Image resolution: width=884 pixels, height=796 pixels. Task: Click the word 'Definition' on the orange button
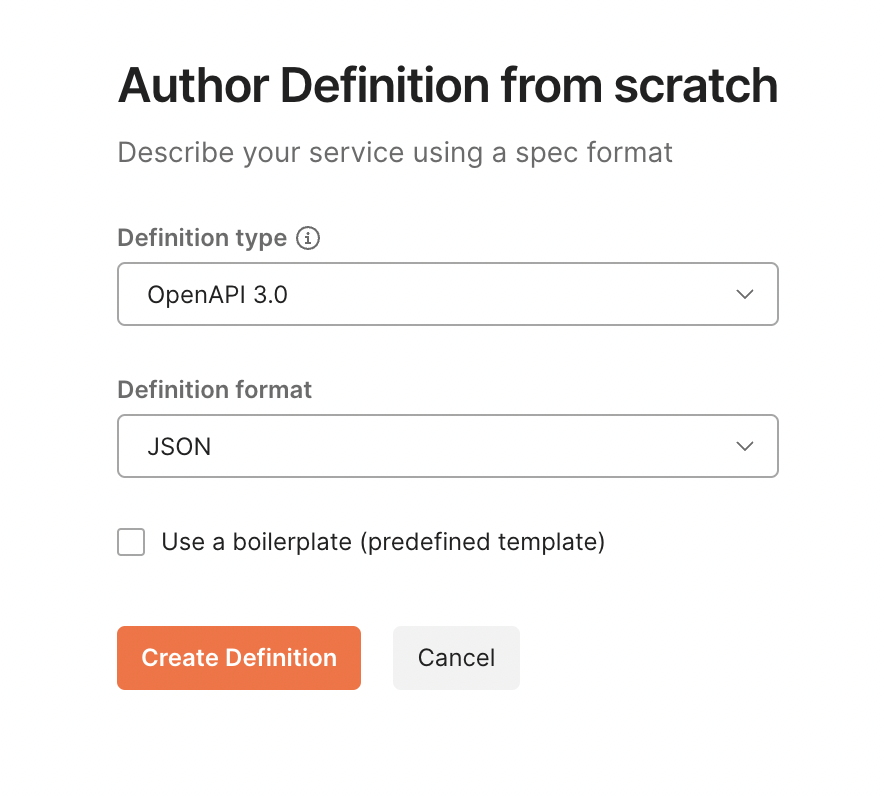click(x=281, y=658)
